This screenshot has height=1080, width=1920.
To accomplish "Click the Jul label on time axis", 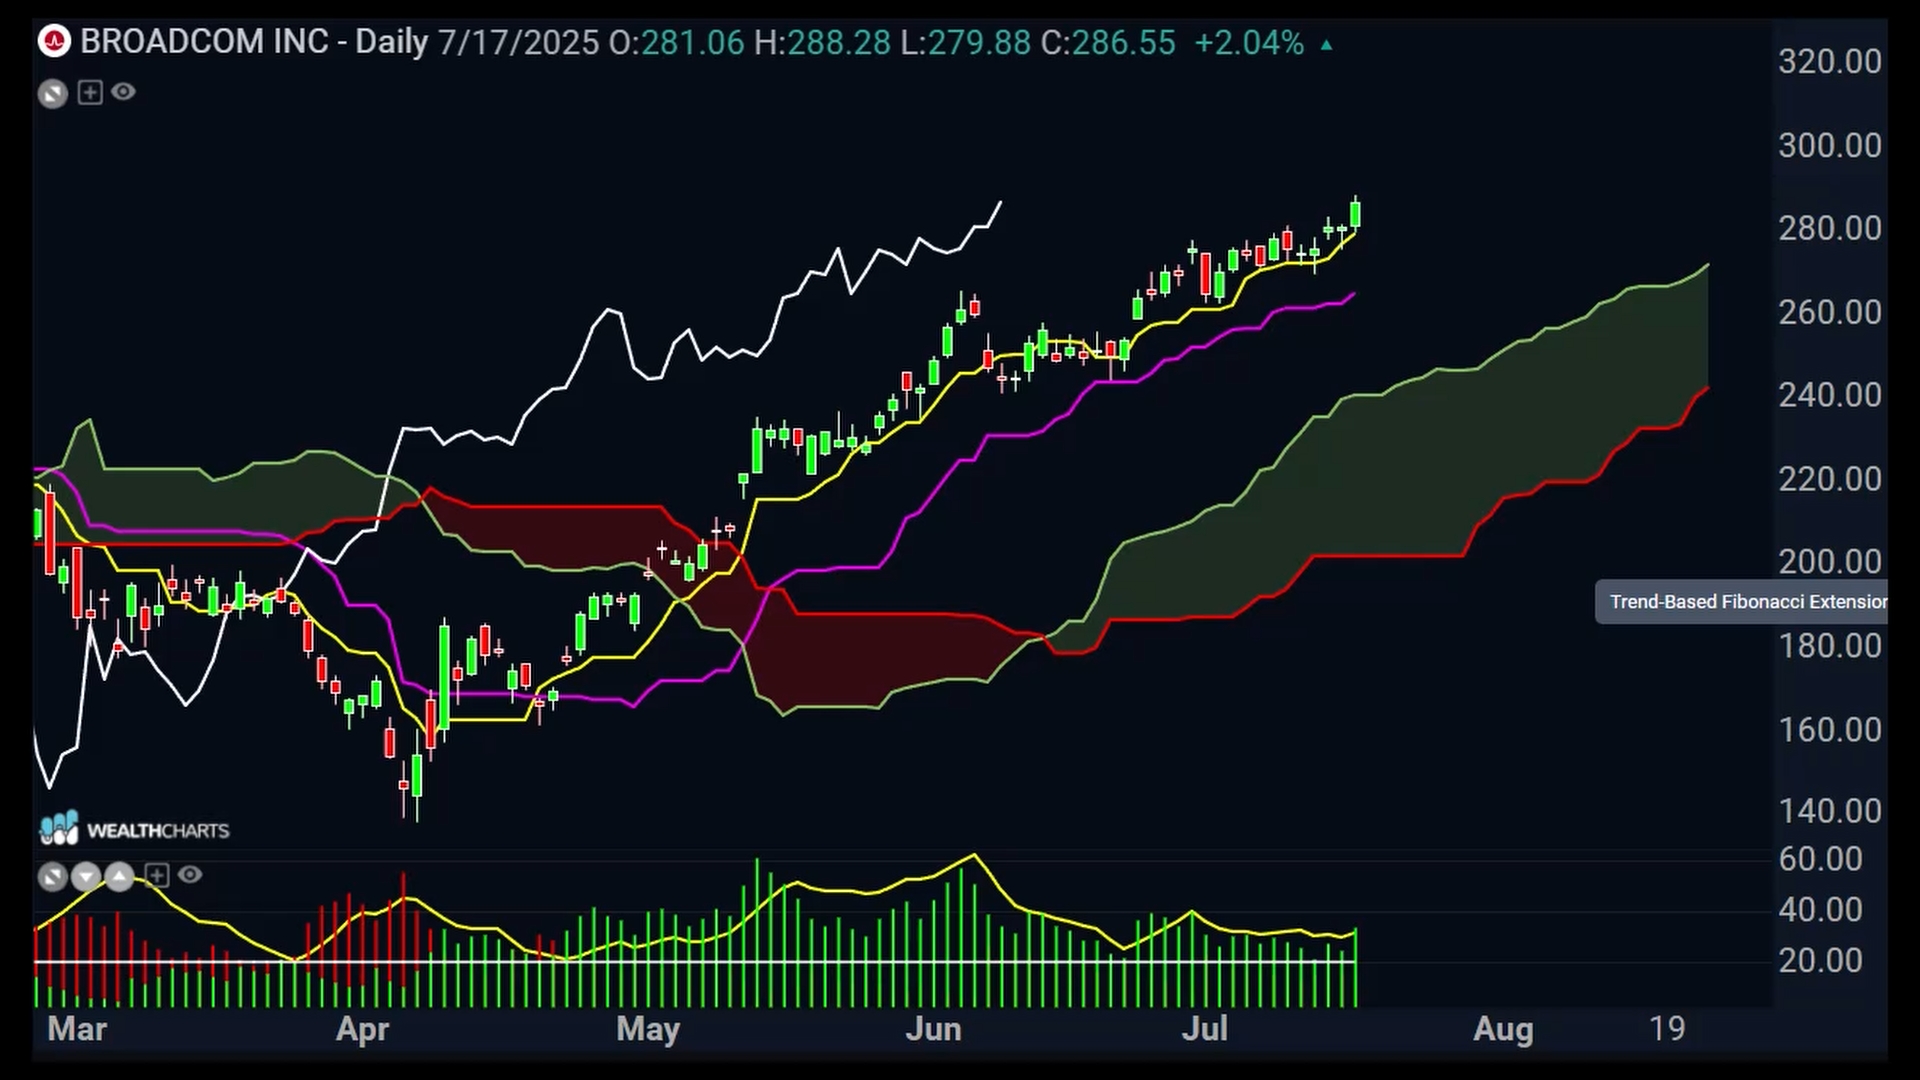I will [x=1204, y=1029].
